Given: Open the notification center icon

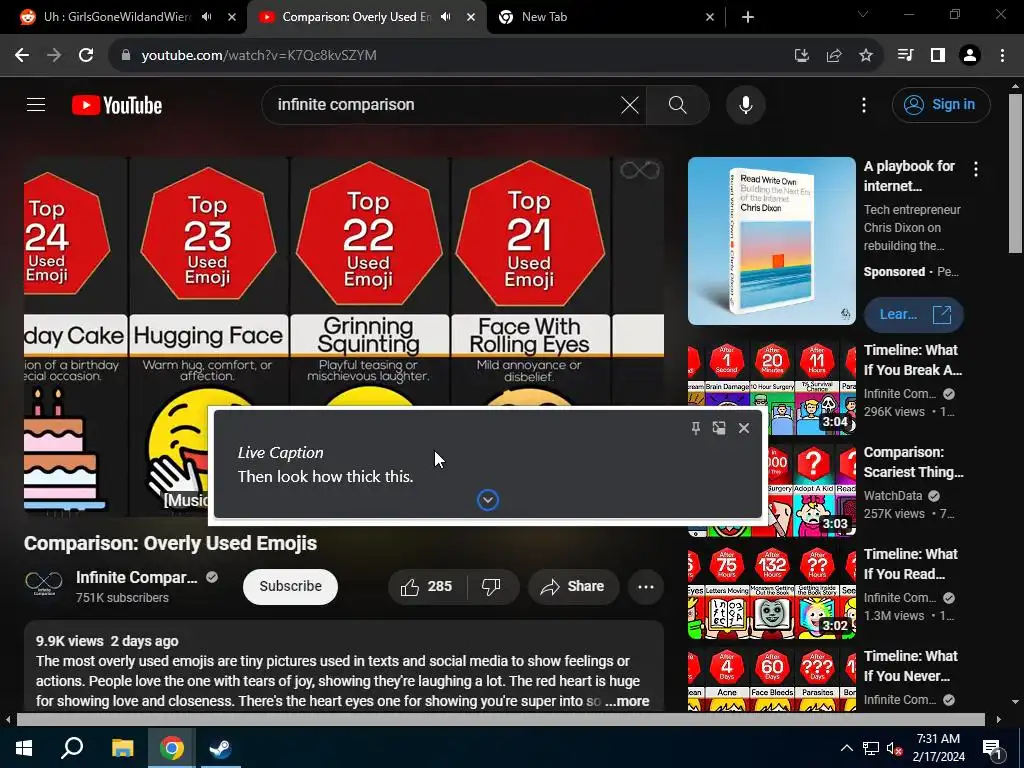Looking at the screenshot, I should 991,748.
